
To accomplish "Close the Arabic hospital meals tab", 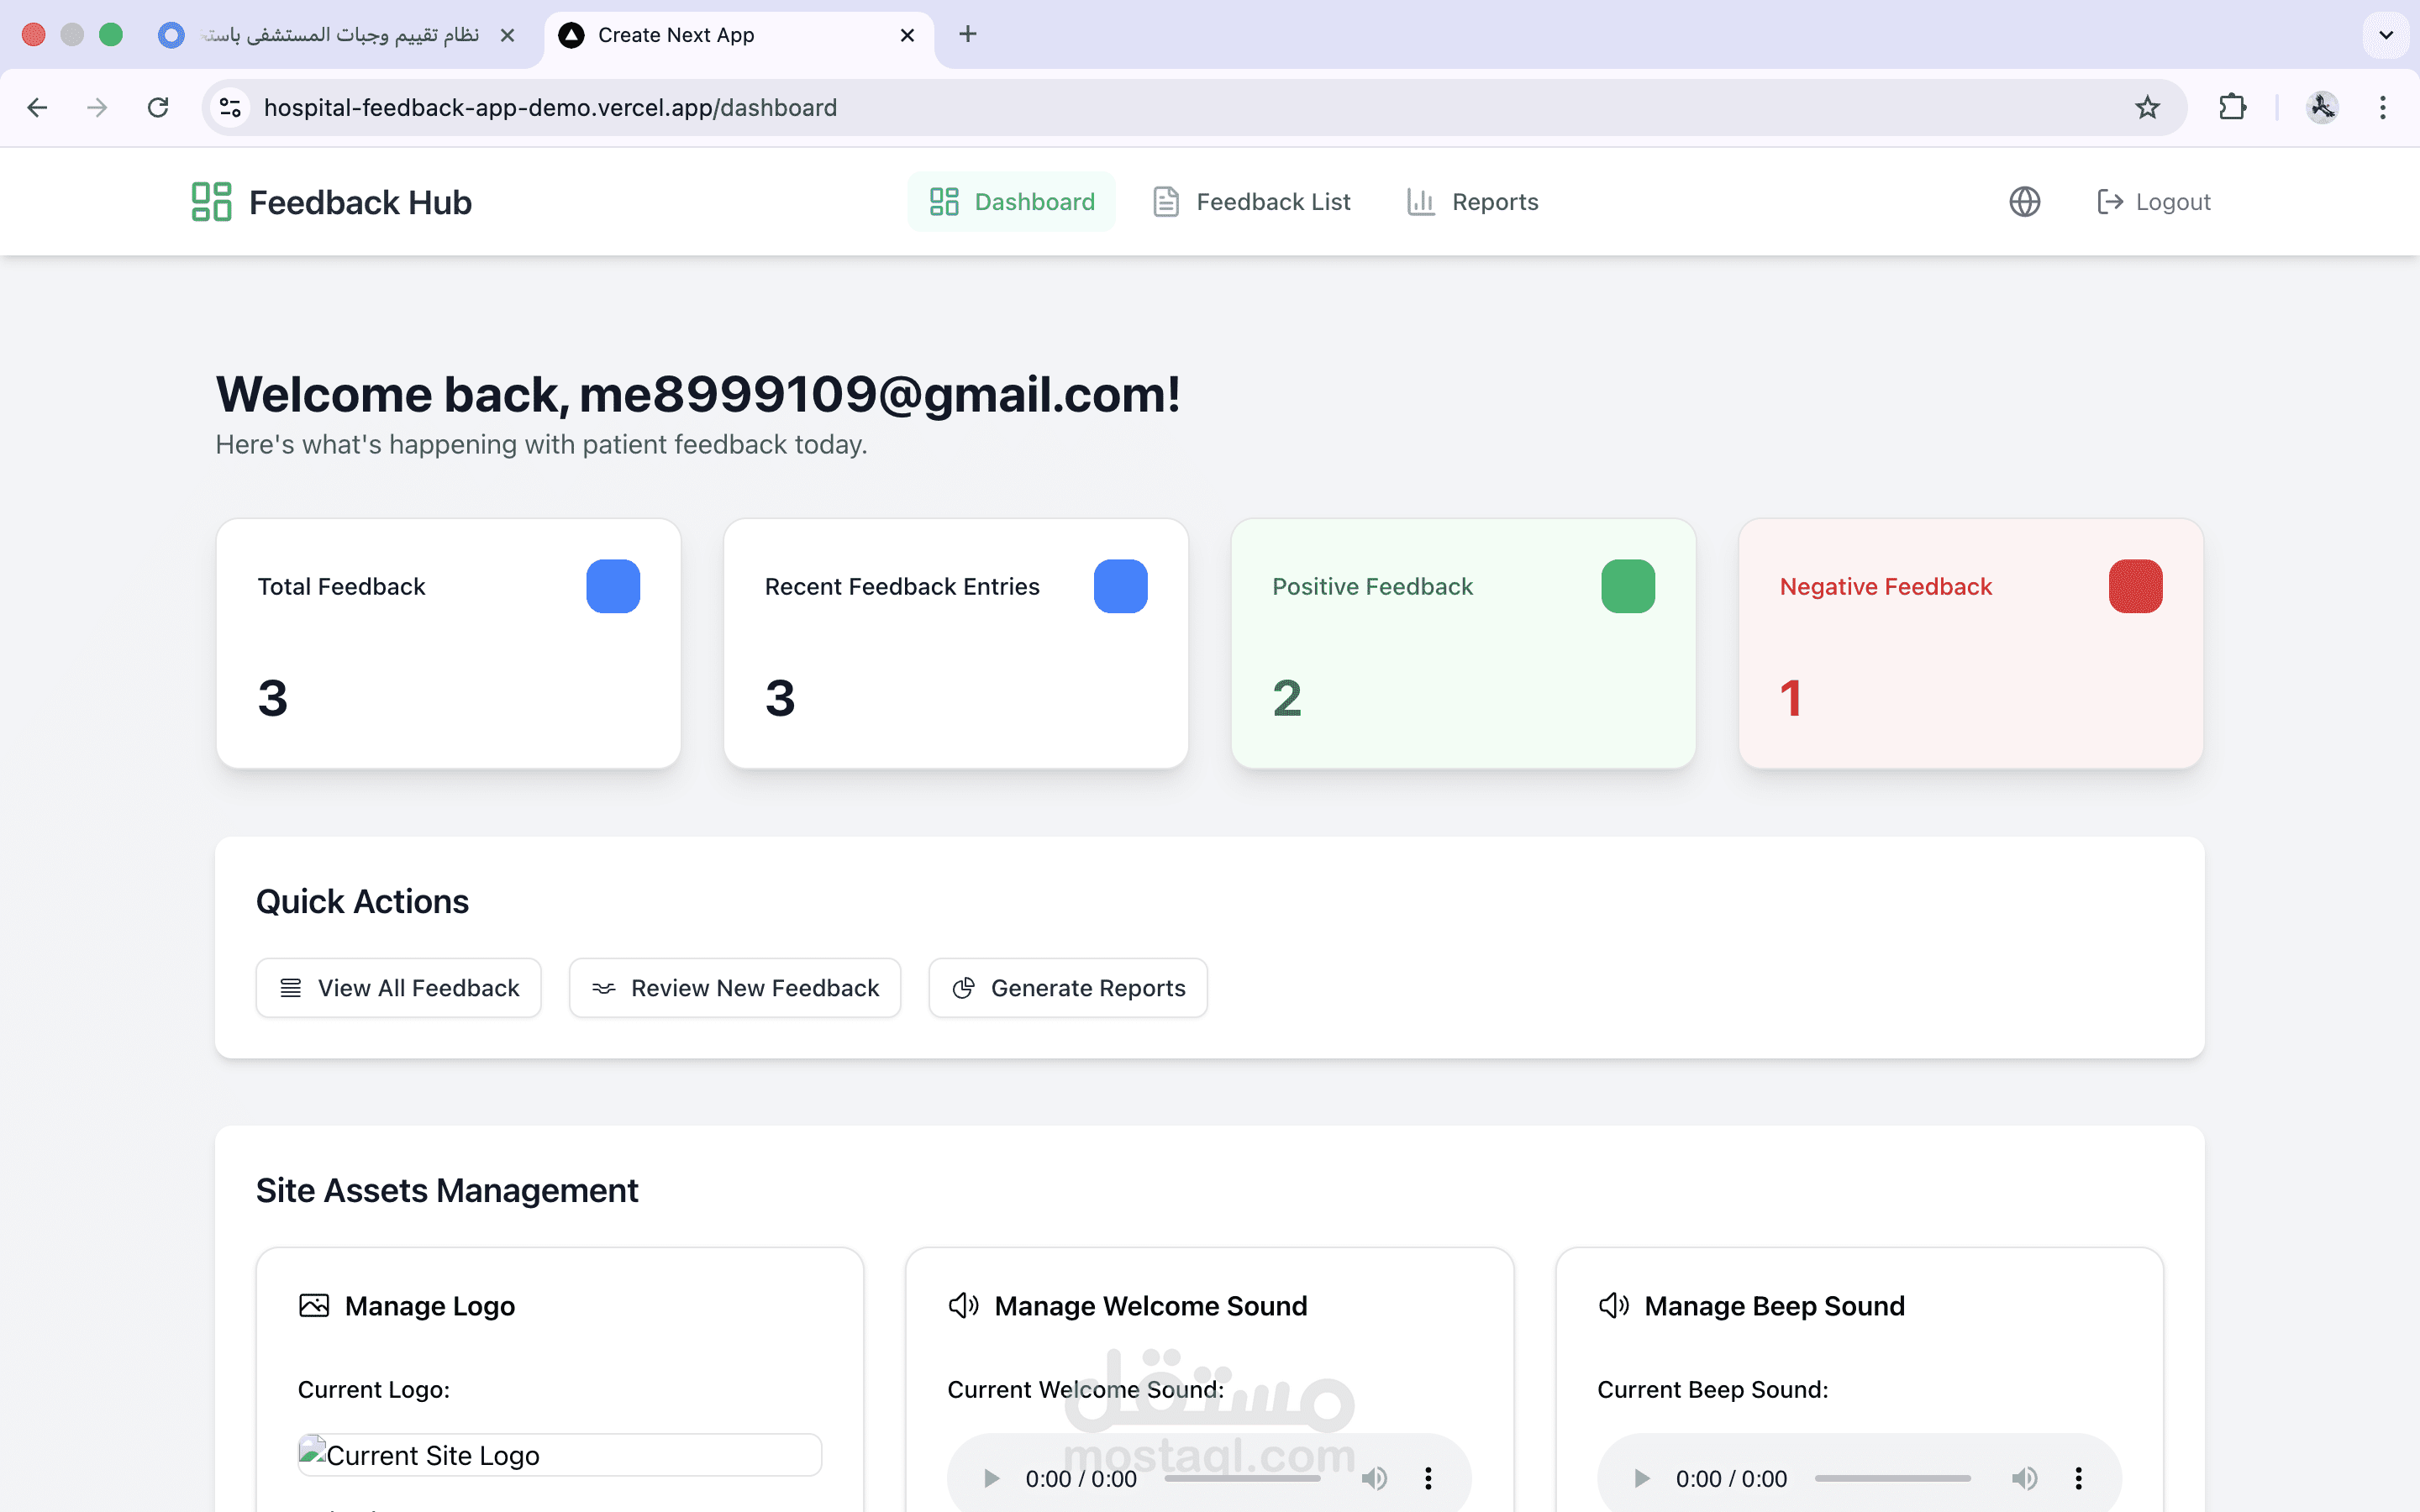I will point(507,35).
